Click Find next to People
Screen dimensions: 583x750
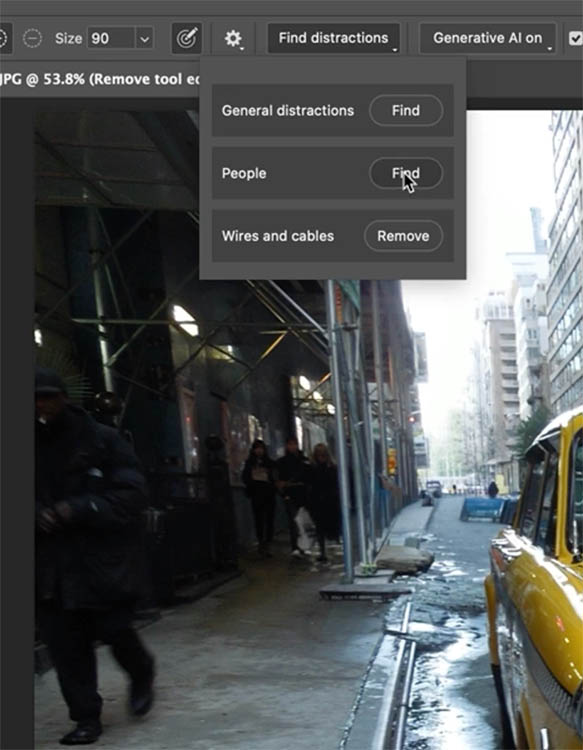coord(406,173)
